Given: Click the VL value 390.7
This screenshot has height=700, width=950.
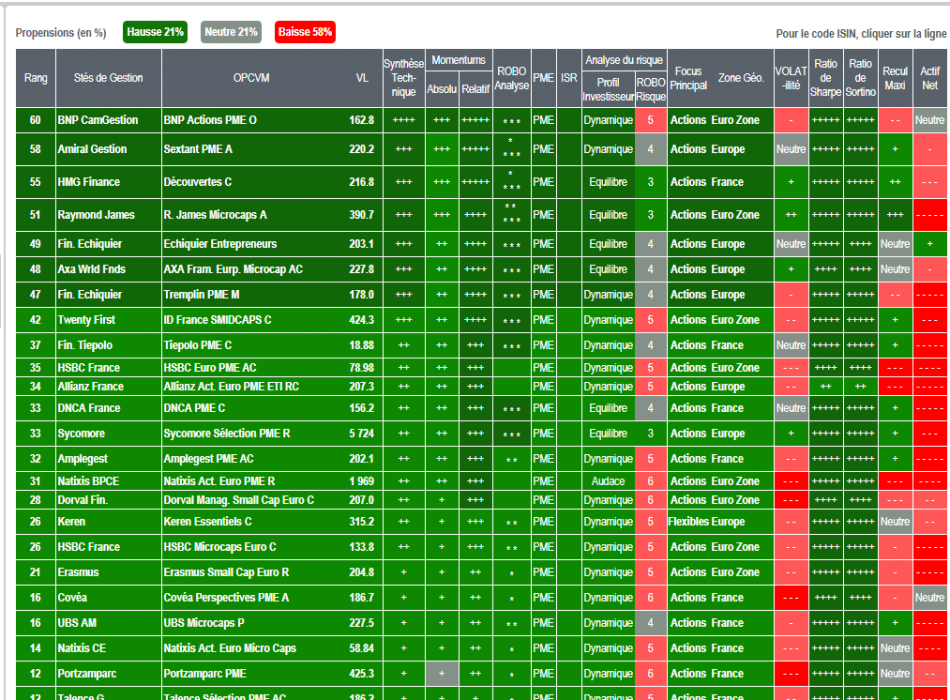Looking at the screenshot, I should [x=361, y=215].
